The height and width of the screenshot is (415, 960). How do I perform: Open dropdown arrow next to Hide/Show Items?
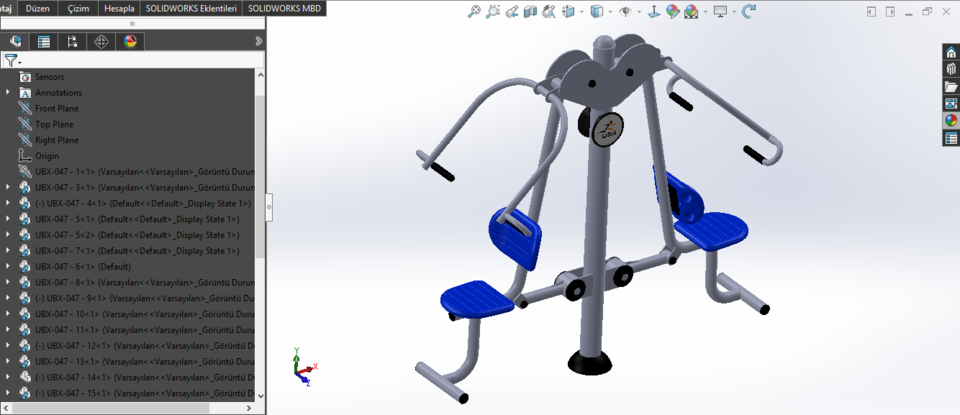tap(639, 12)
